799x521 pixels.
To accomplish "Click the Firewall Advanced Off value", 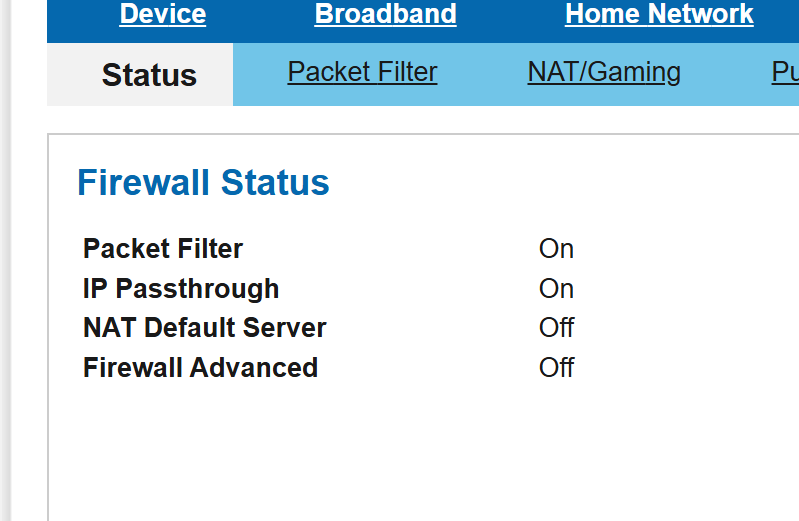I will pyautogui.click(x=556, y=368).
